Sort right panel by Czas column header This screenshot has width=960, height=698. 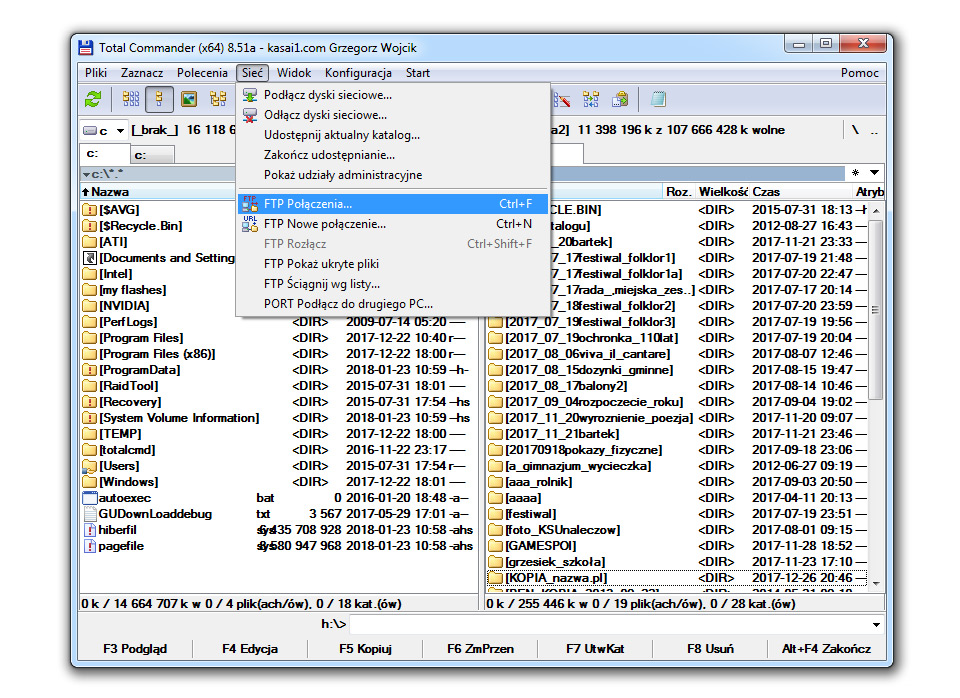tap(801, 192)
